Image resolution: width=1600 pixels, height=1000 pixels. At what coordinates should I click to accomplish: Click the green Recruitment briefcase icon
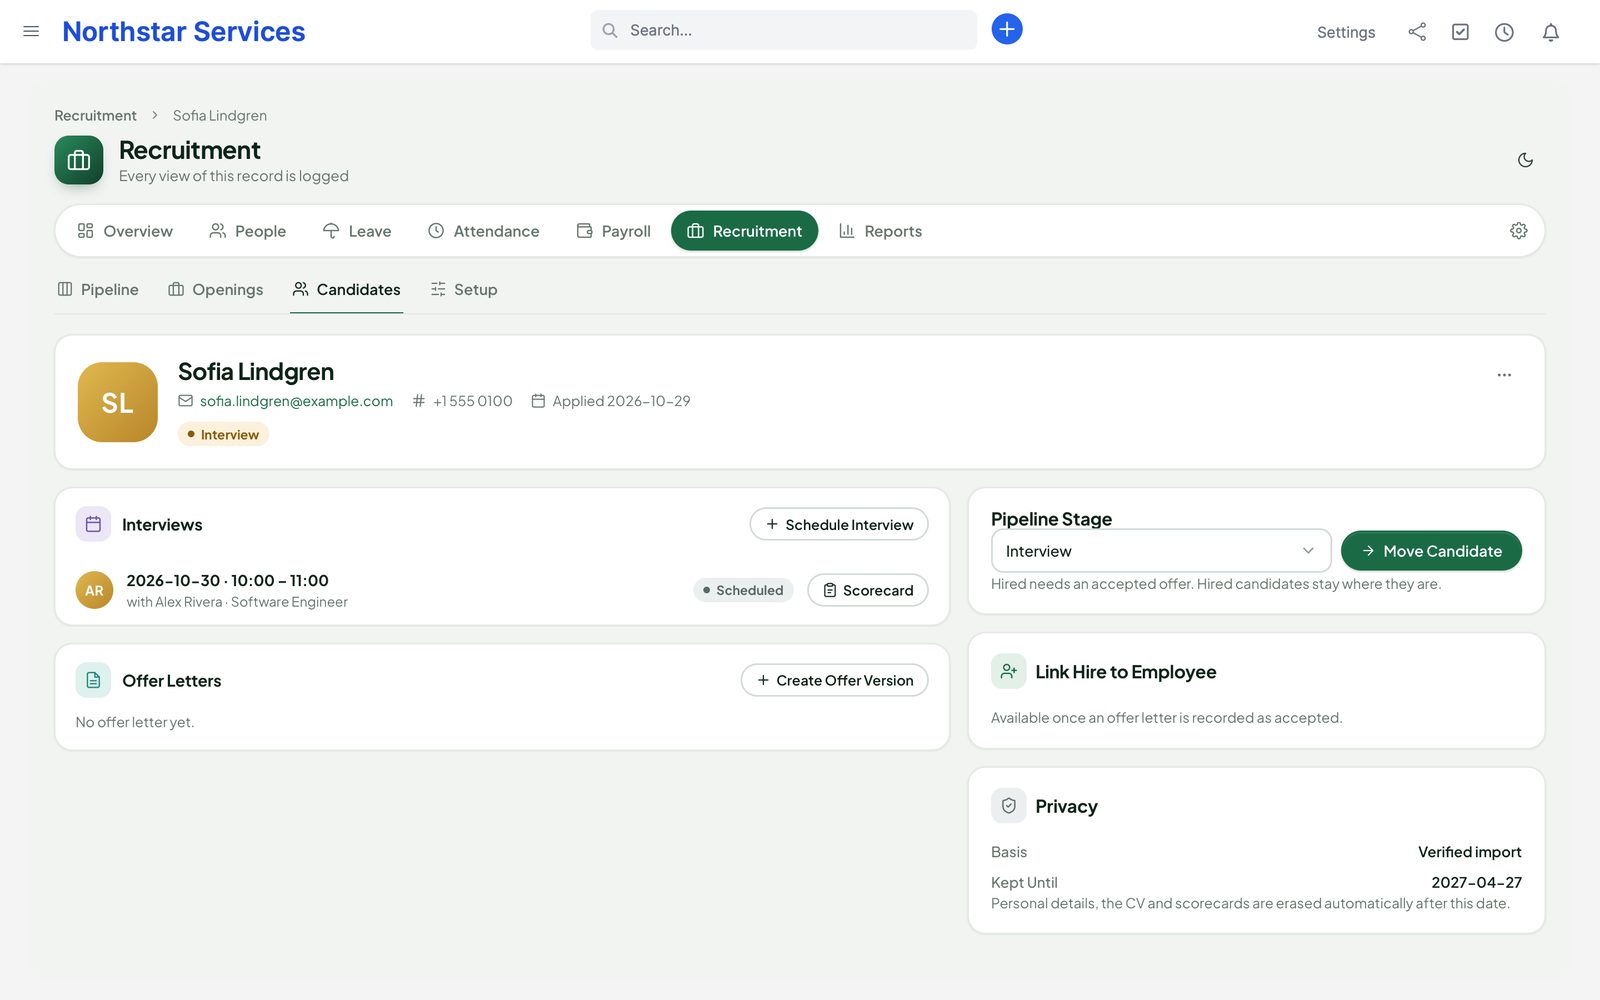79,160
